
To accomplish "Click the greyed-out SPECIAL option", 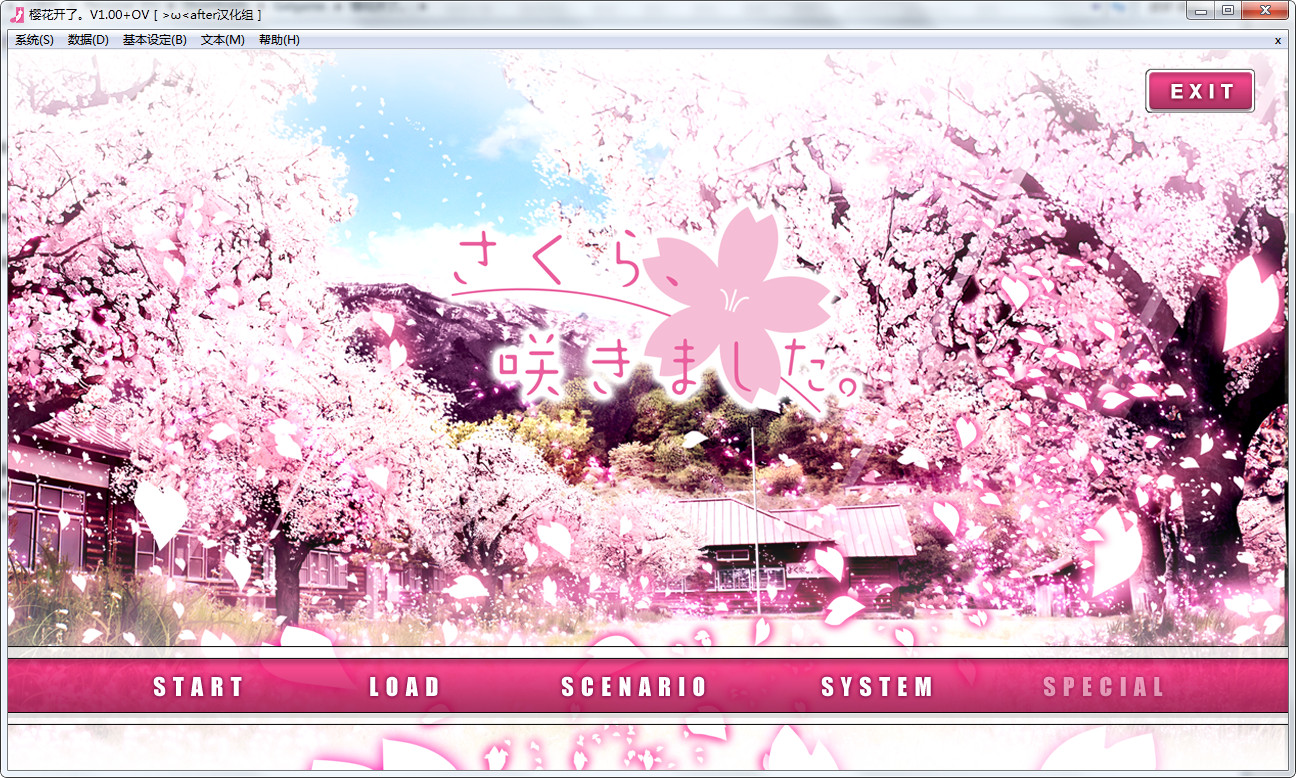I will click(x=1104, y=687).
